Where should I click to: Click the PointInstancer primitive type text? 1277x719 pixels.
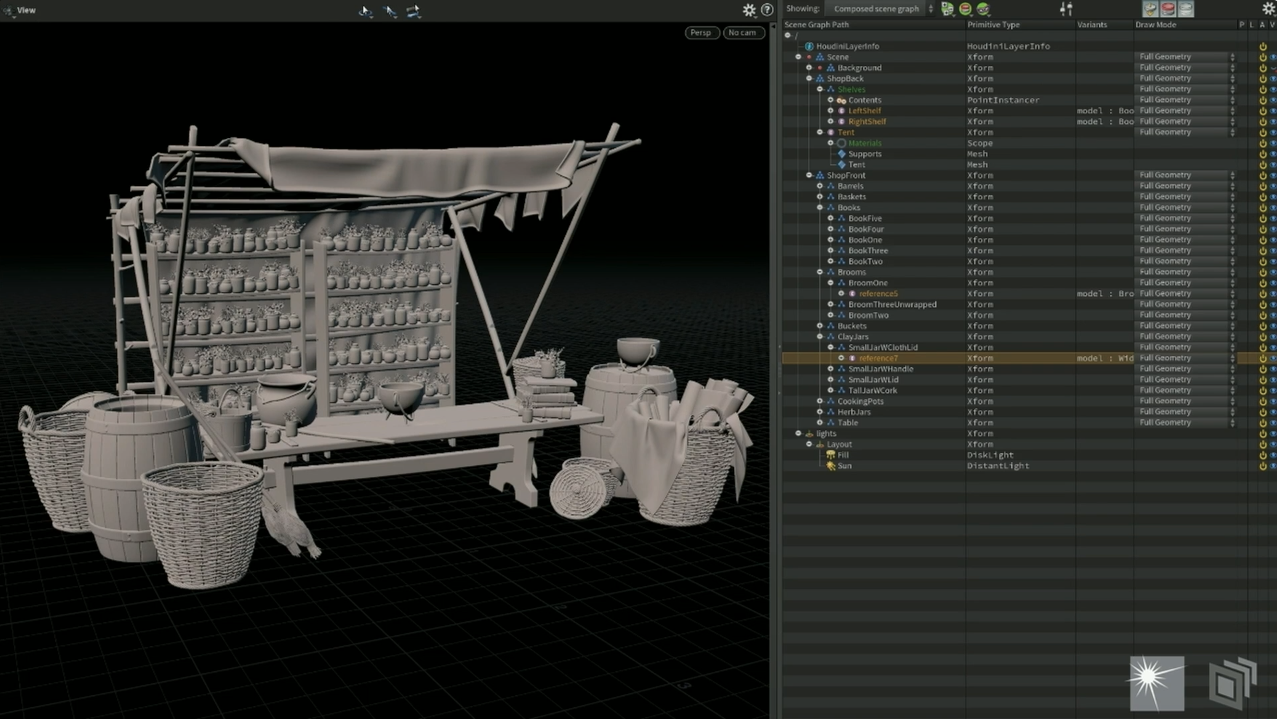tap(1003, 100)
